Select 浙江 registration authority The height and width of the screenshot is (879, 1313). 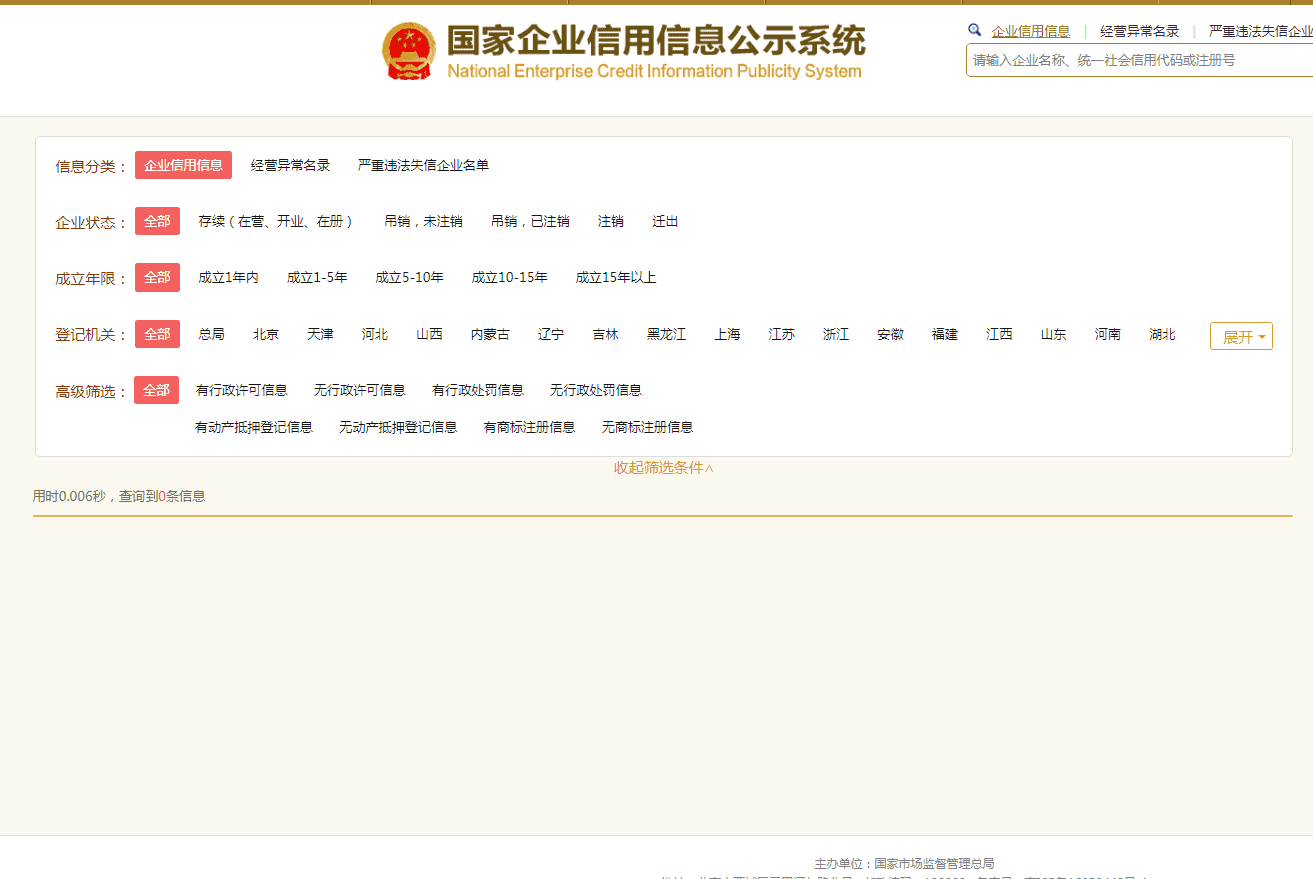836,334
